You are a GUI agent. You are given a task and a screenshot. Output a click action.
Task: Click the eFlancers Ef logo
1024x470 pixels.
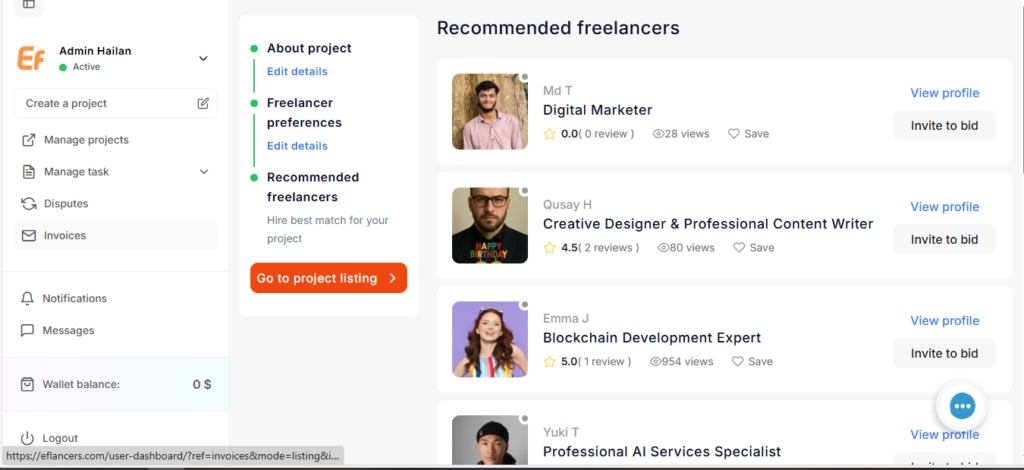pyautogui.click(x=31, y=58)
